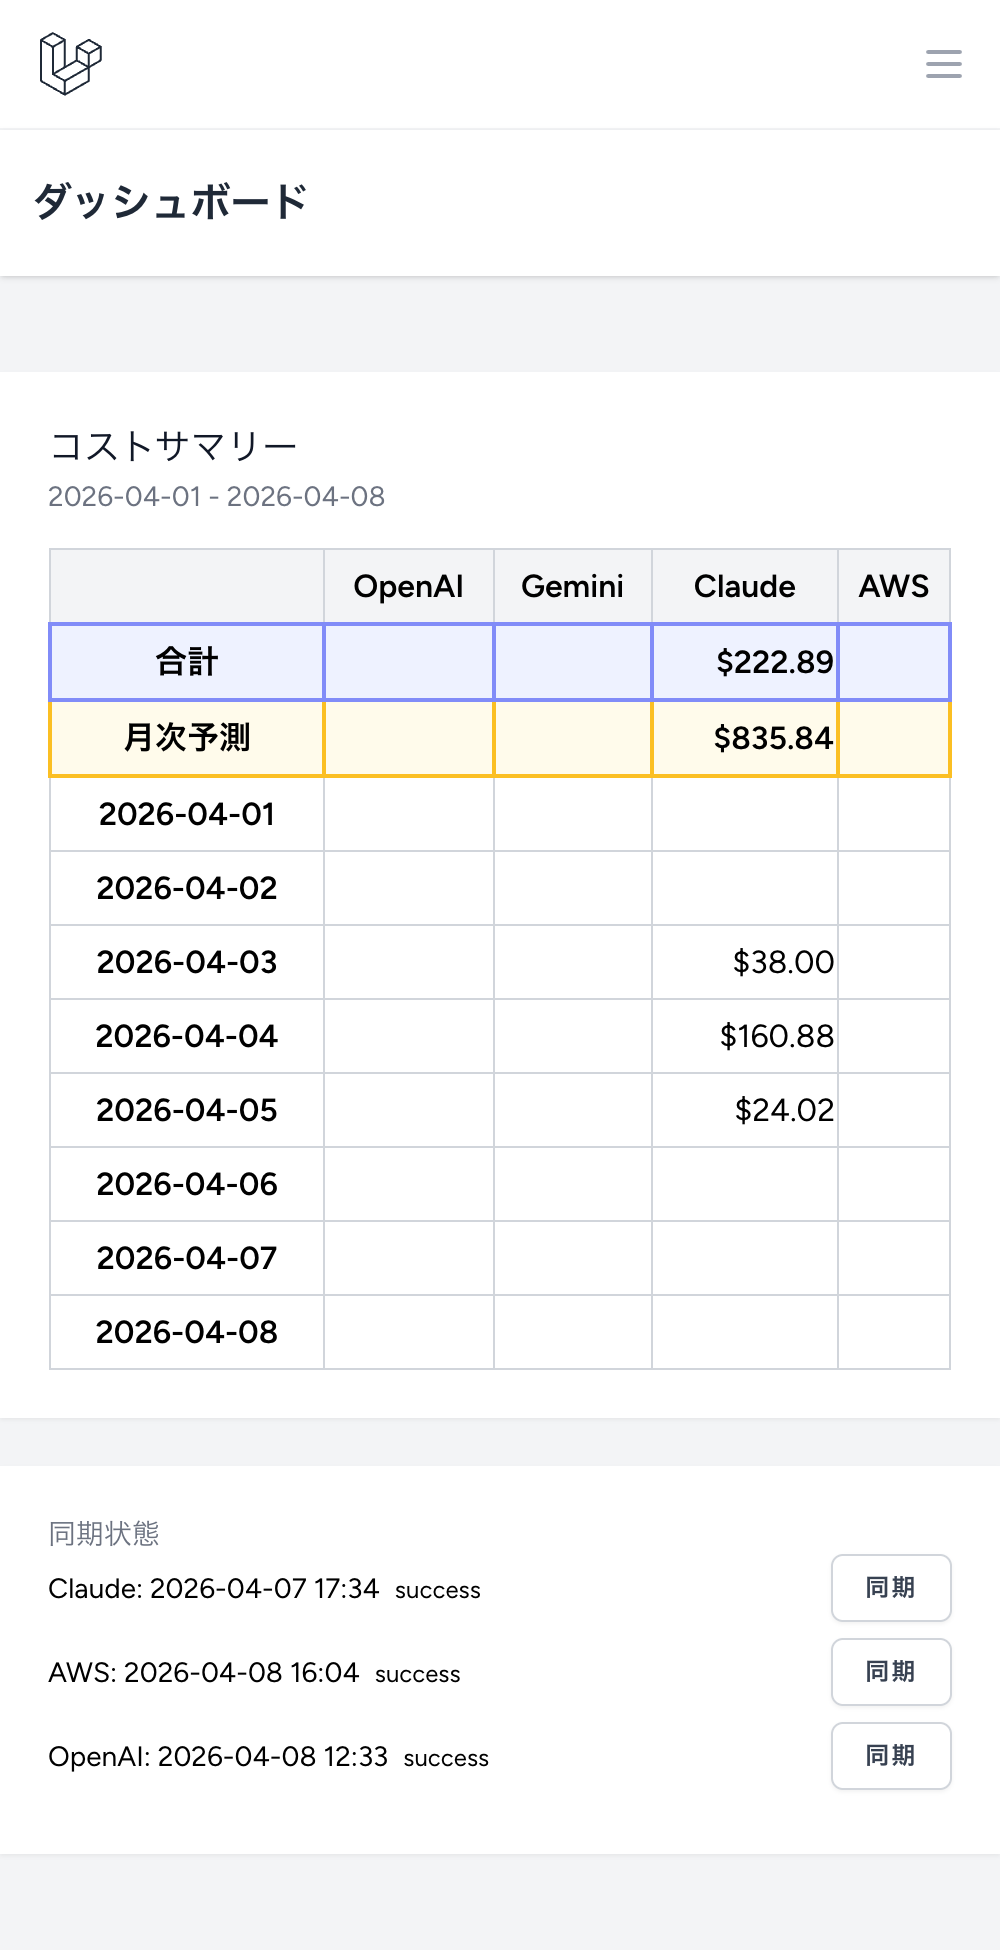The image size is (1000, 1950).
Task: Click the $38.00 cost cell
Action: (x=782, y=962)
